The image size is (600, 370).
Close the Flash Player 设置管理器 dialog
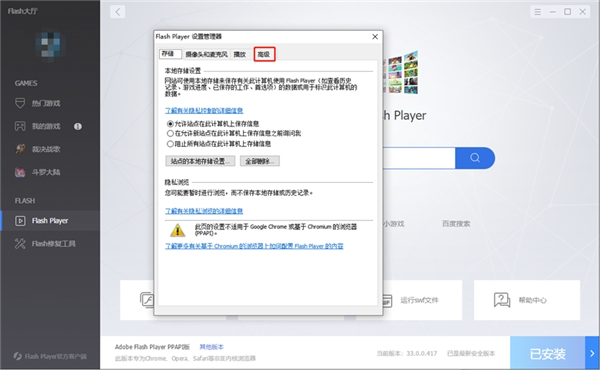pyautogui.click(x=375, y=36)
